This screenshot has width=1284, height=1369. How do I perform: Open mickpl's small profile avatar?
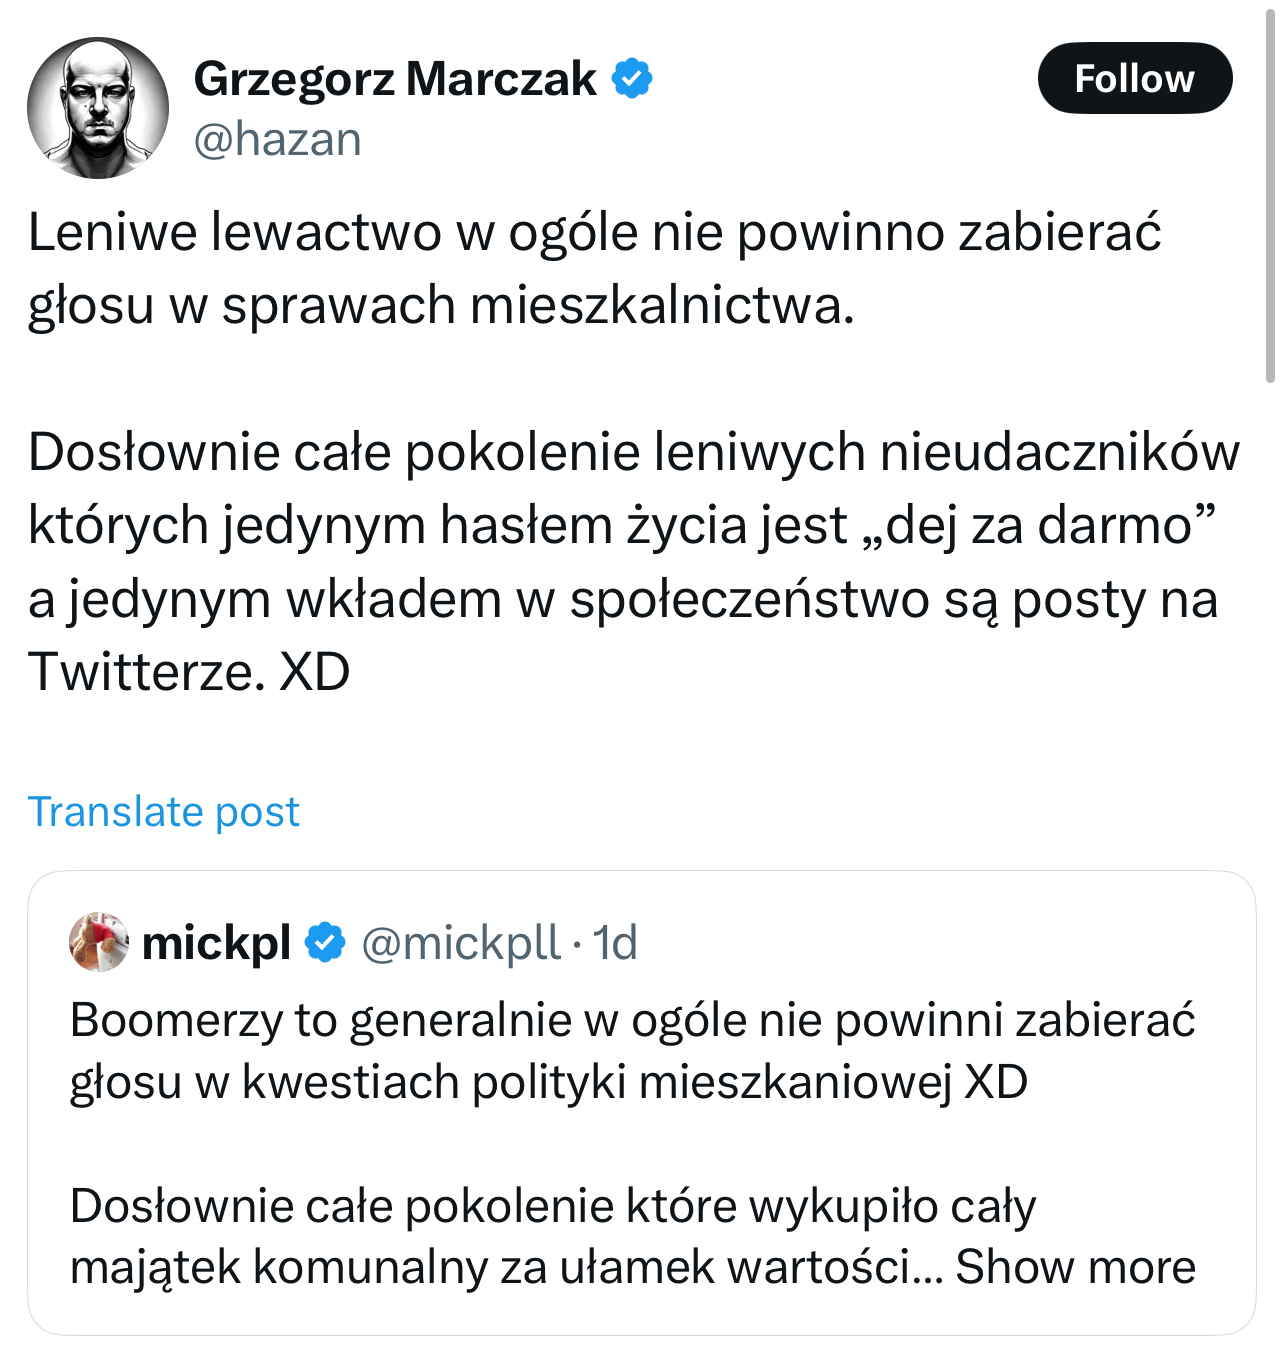99,941
